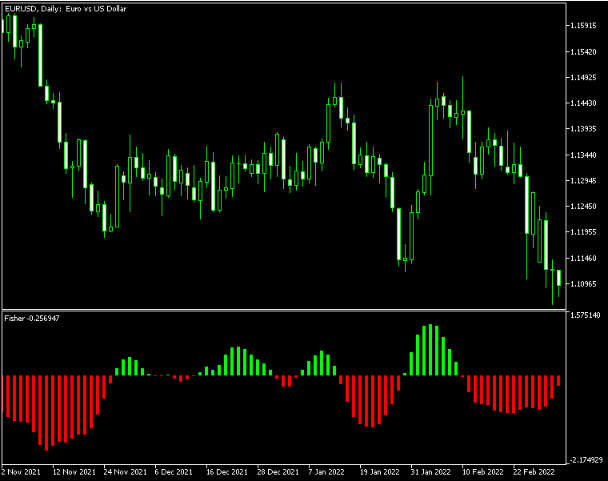The width and height of the screenshot is (608, 481).
Task: Click the 24 Nov 2021 date marker
Action: pos(126,472)
